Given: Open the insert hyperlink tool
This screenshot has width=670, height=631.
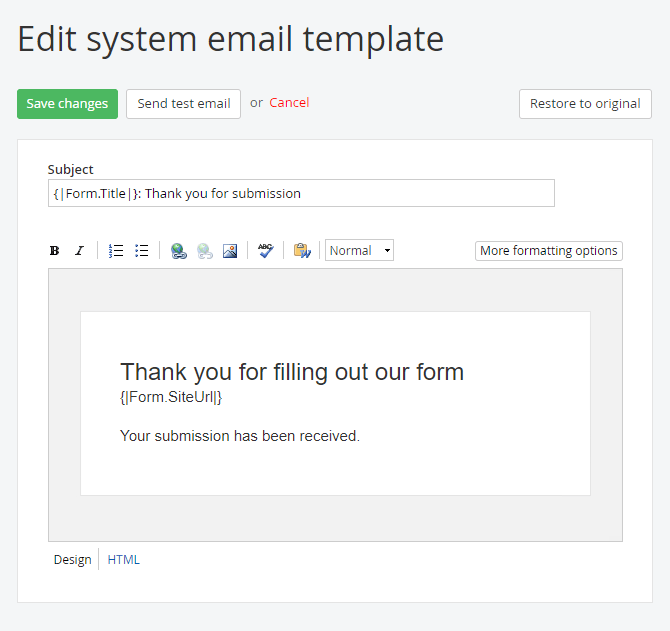Looking at the screenshot, I should (178, 251).
